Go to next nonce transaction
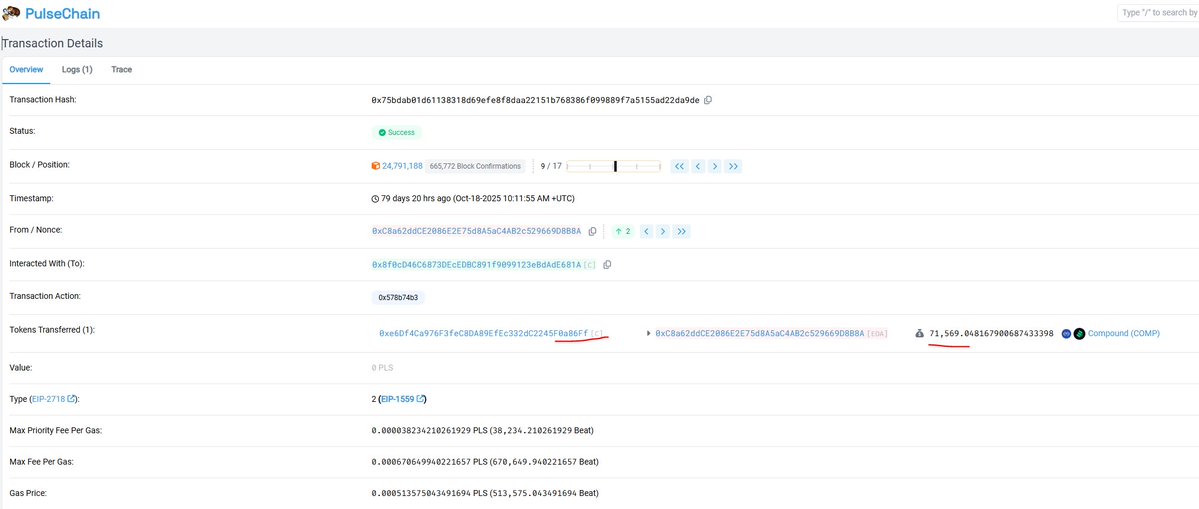This screenshot has height=509, width=1199. pyautogui.click(x=664, y=231)
